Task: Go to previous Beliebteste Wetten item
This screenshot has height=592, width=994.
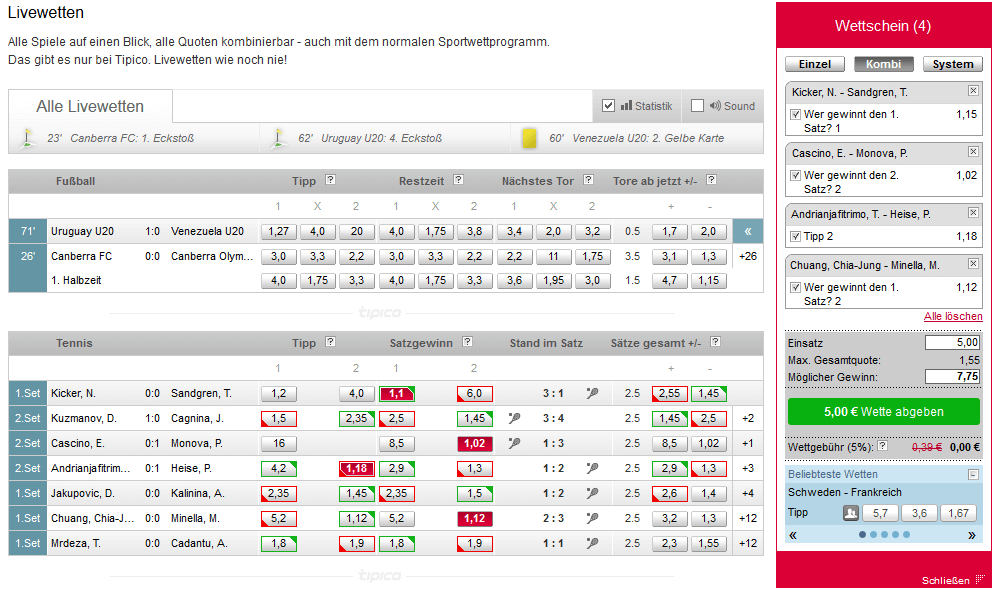Action: pyautogui.click(x=792, y=535)
